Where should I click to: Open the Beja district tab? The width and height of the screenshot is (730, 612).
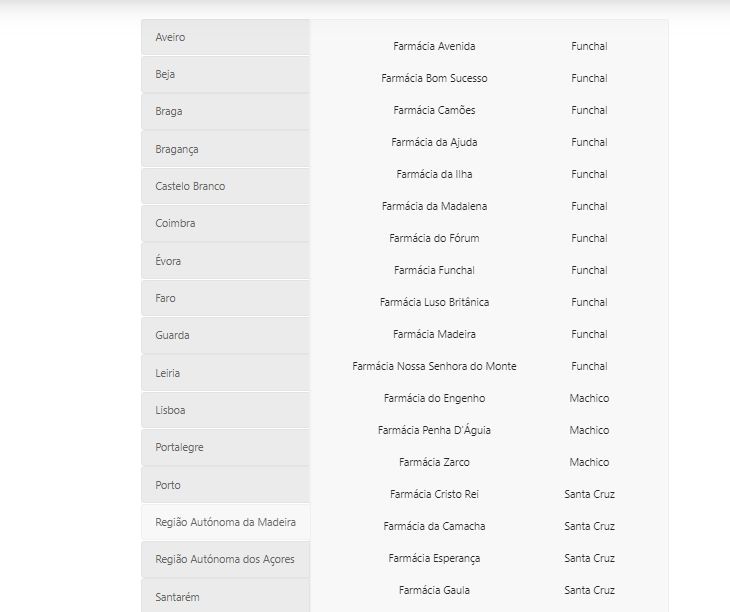225,74
